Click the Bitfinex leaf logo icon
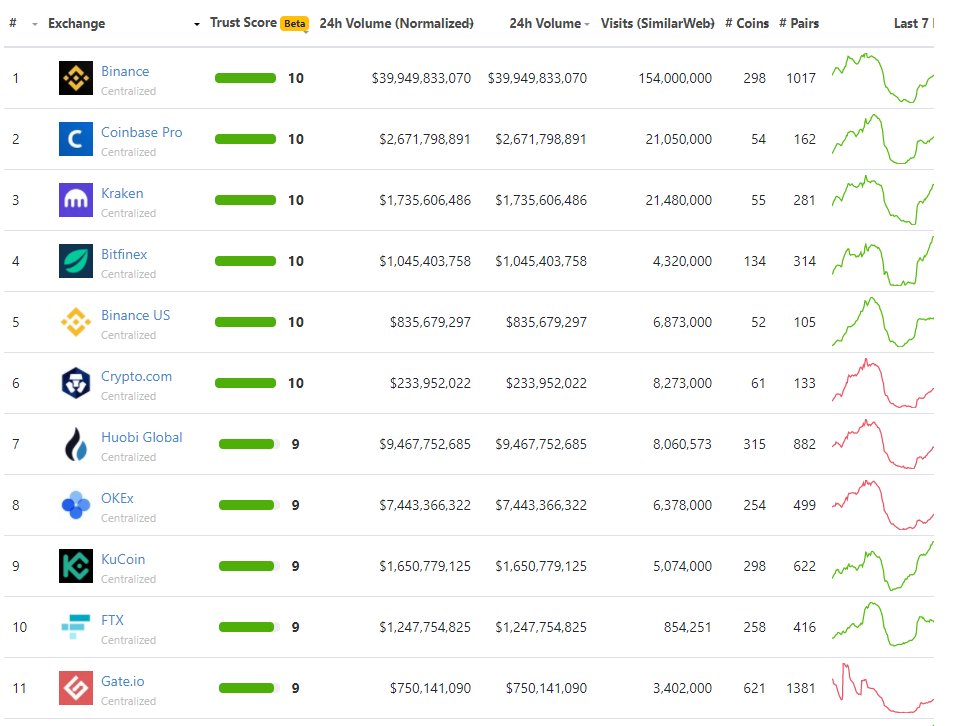 click(76, 261)
